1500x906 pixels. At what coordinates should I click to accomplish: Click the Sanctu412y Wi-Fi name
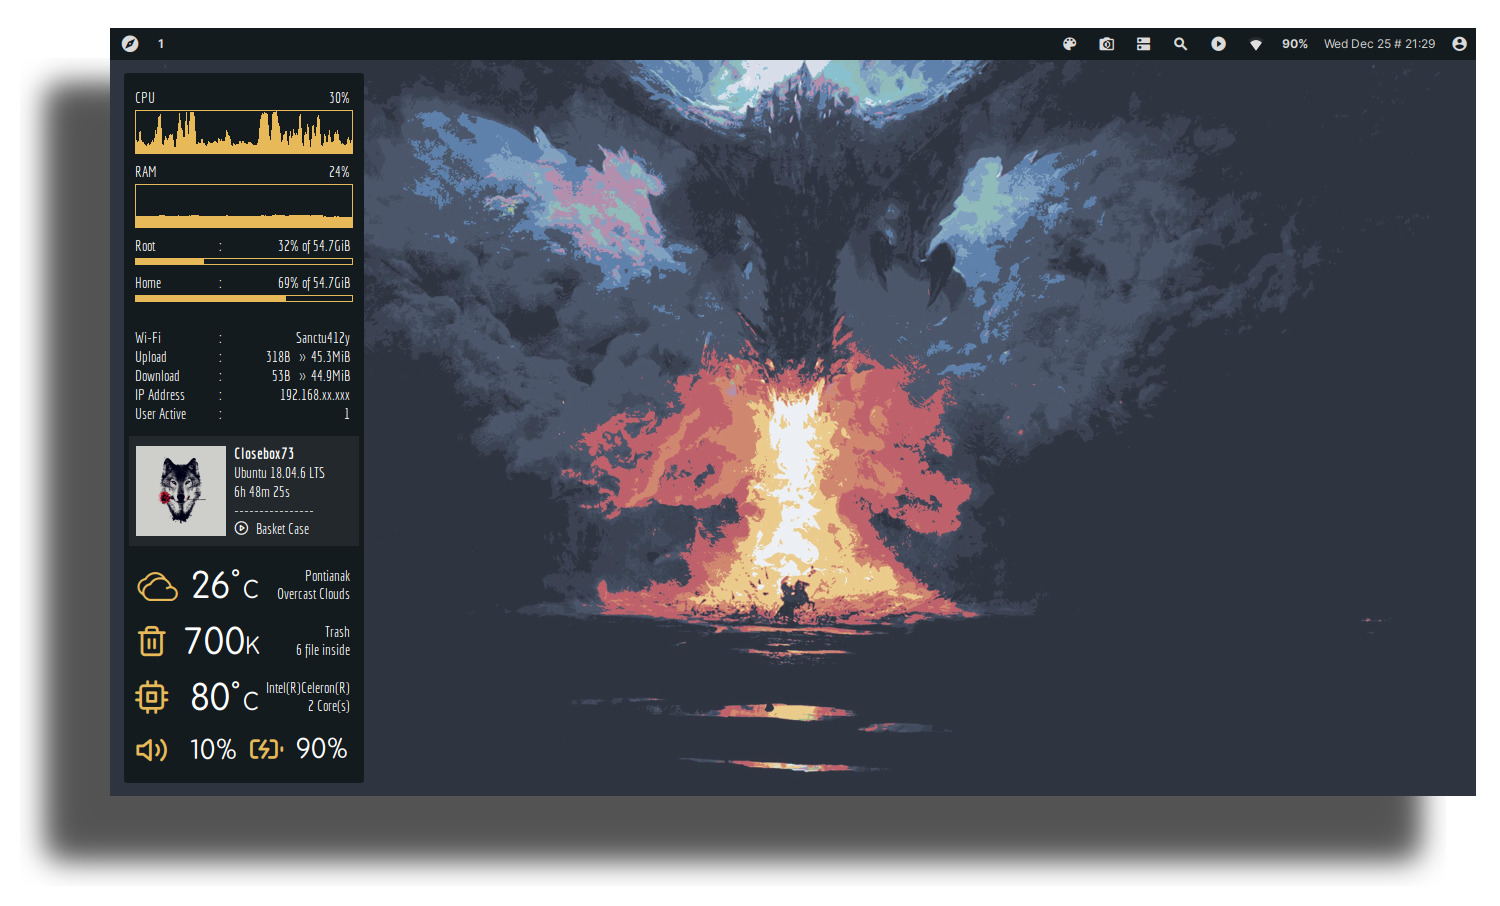tap(322, 338)
